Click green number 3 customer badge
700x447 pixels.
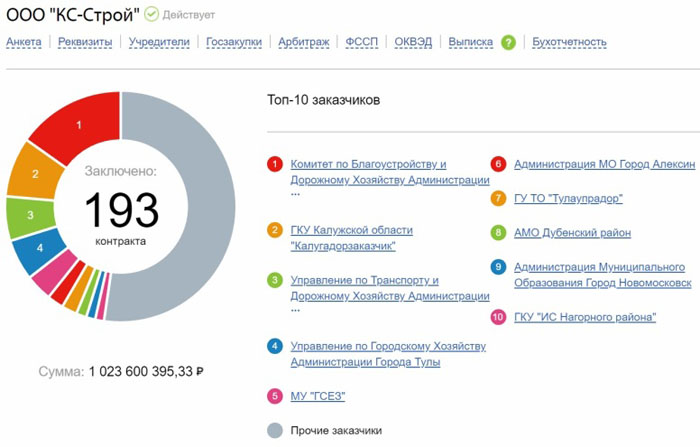274,281
